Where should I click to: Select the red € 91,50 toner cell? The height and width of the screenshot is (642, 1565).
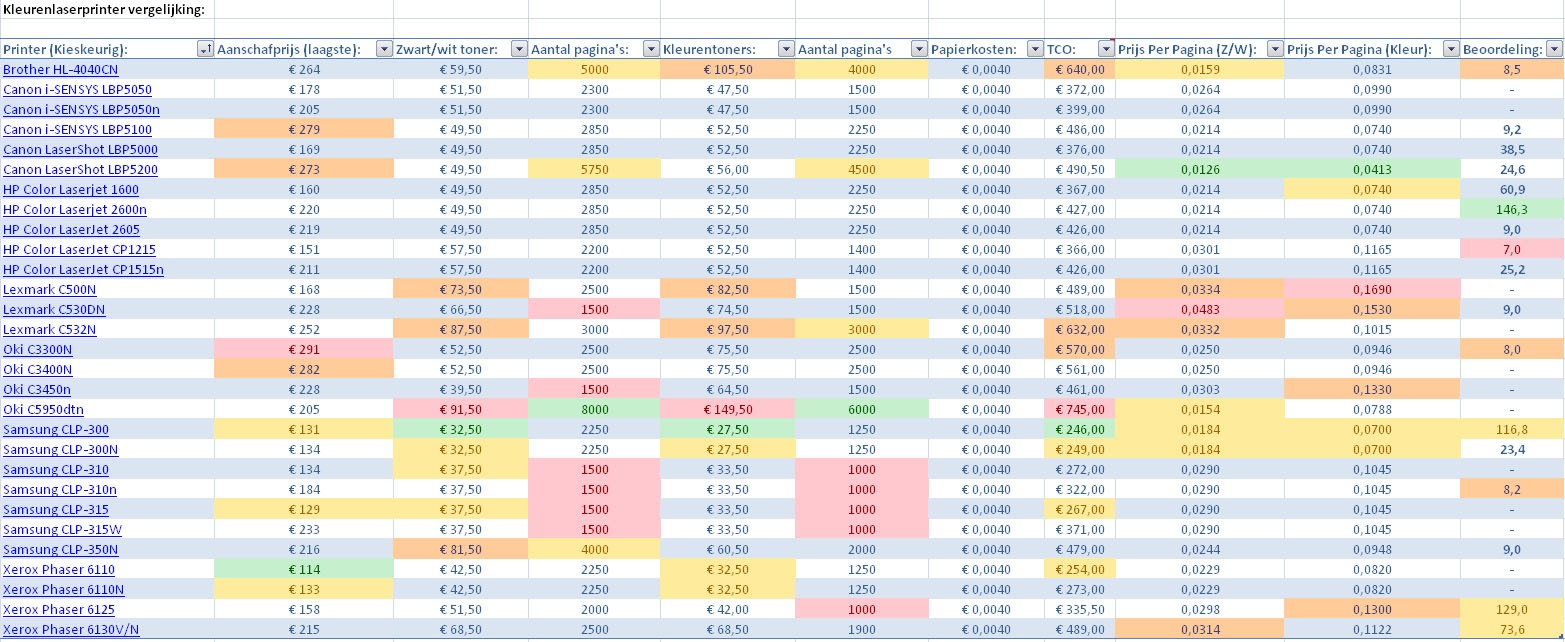pos(461,410)
